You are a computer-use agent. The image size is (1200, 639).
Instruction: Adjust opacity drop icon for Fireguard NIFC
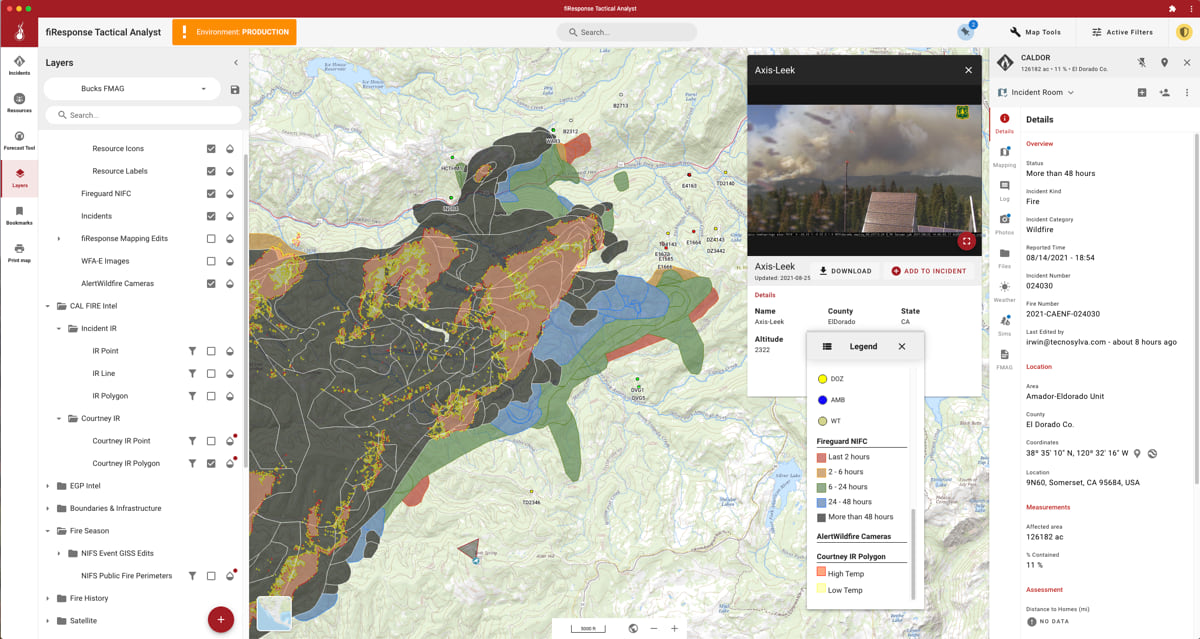coord(229,193)
